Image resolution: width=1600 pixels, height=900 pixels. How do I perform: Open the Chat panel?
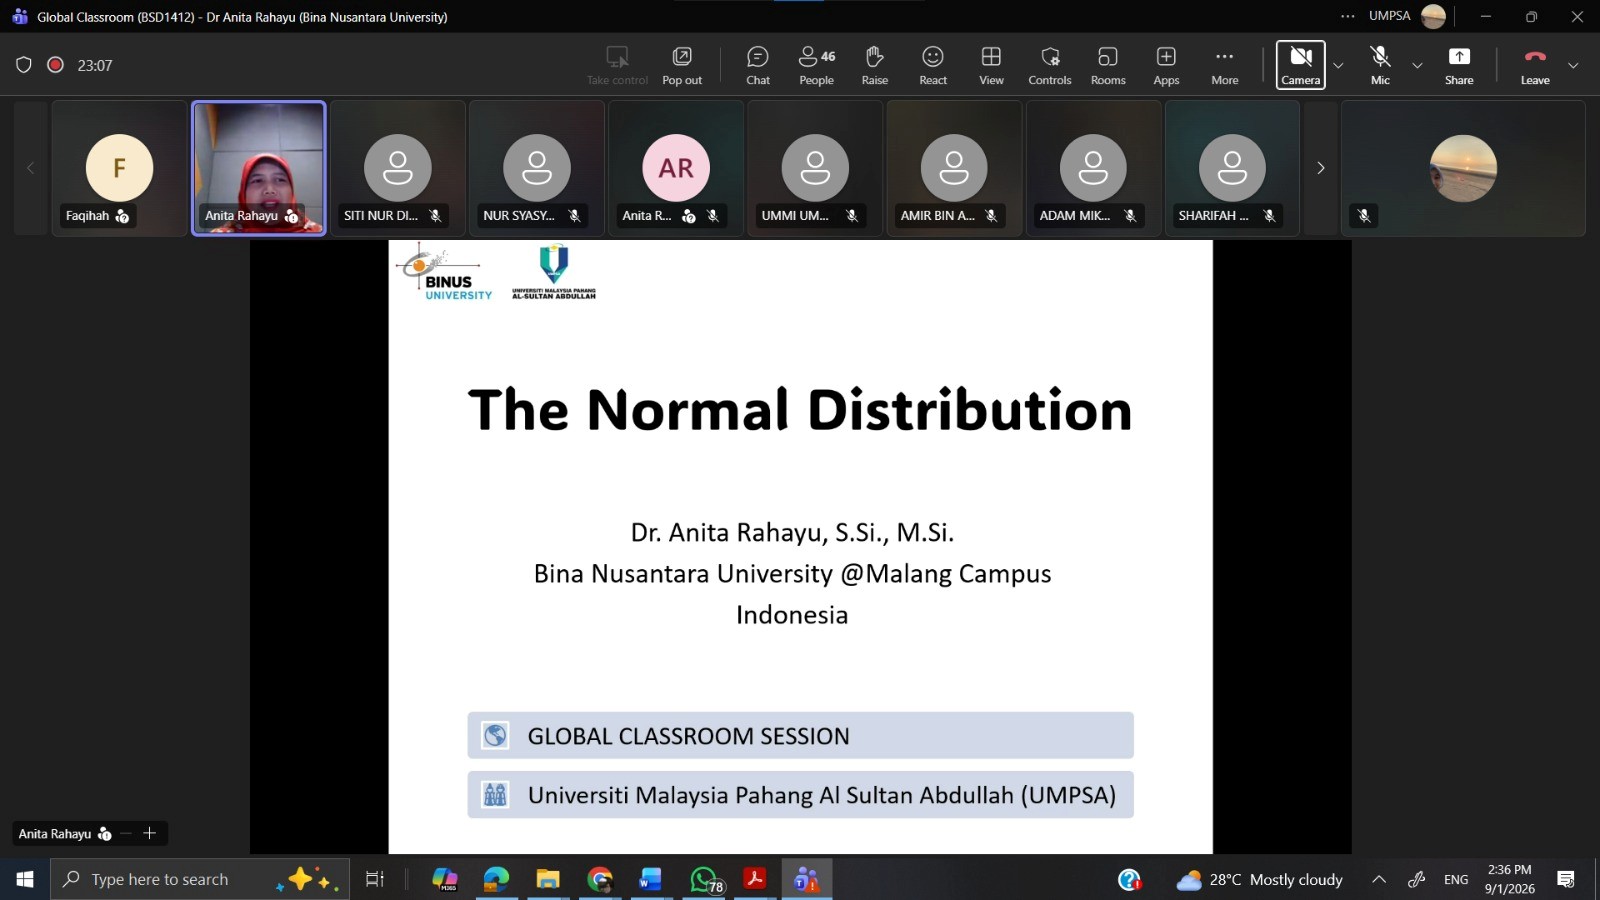pos(758,65)
